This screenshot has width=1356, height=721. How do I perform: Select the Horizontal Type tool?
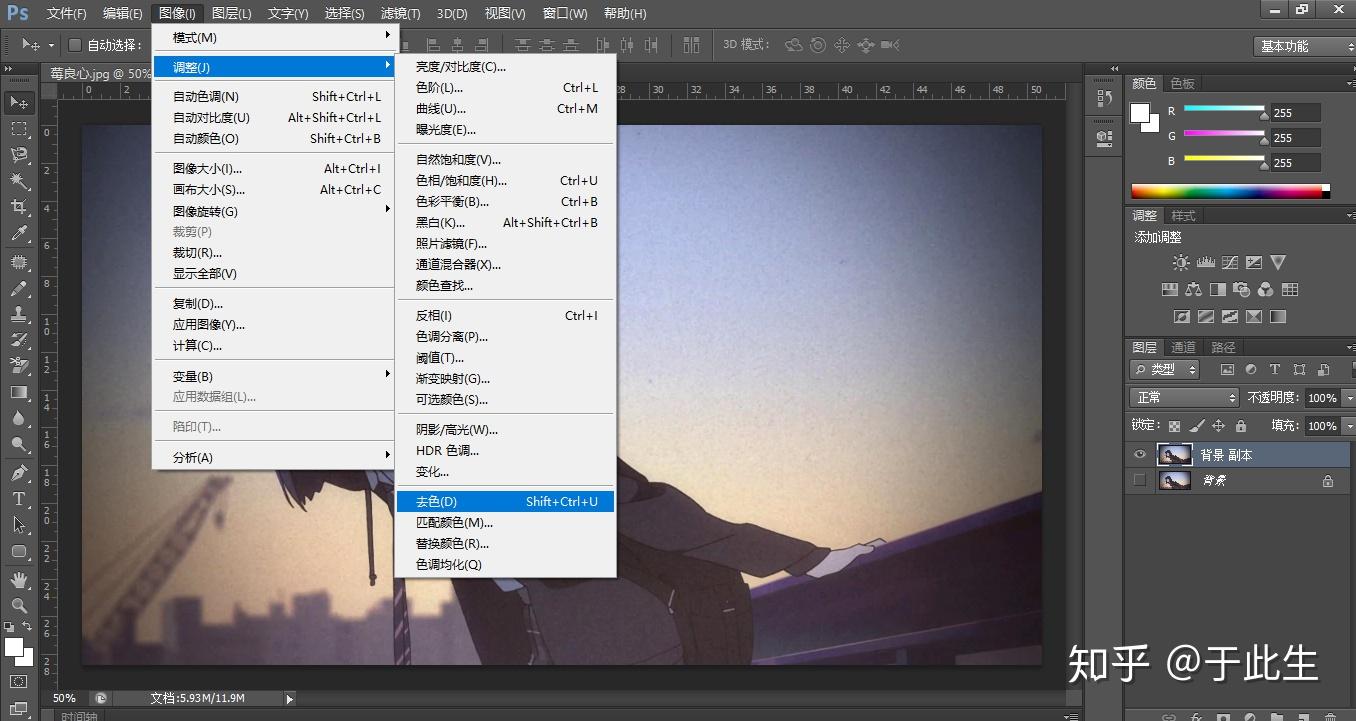tap(19, 498)
